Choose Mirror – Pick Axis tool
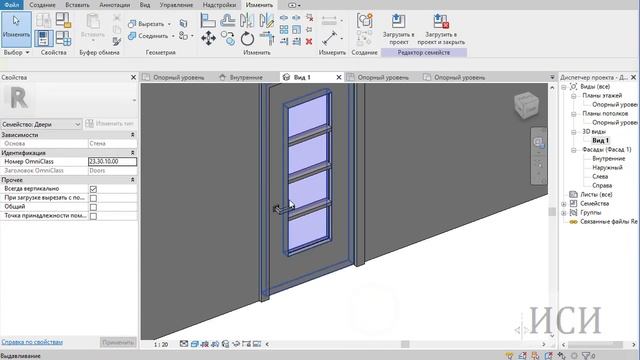 [x=247, y=20]
